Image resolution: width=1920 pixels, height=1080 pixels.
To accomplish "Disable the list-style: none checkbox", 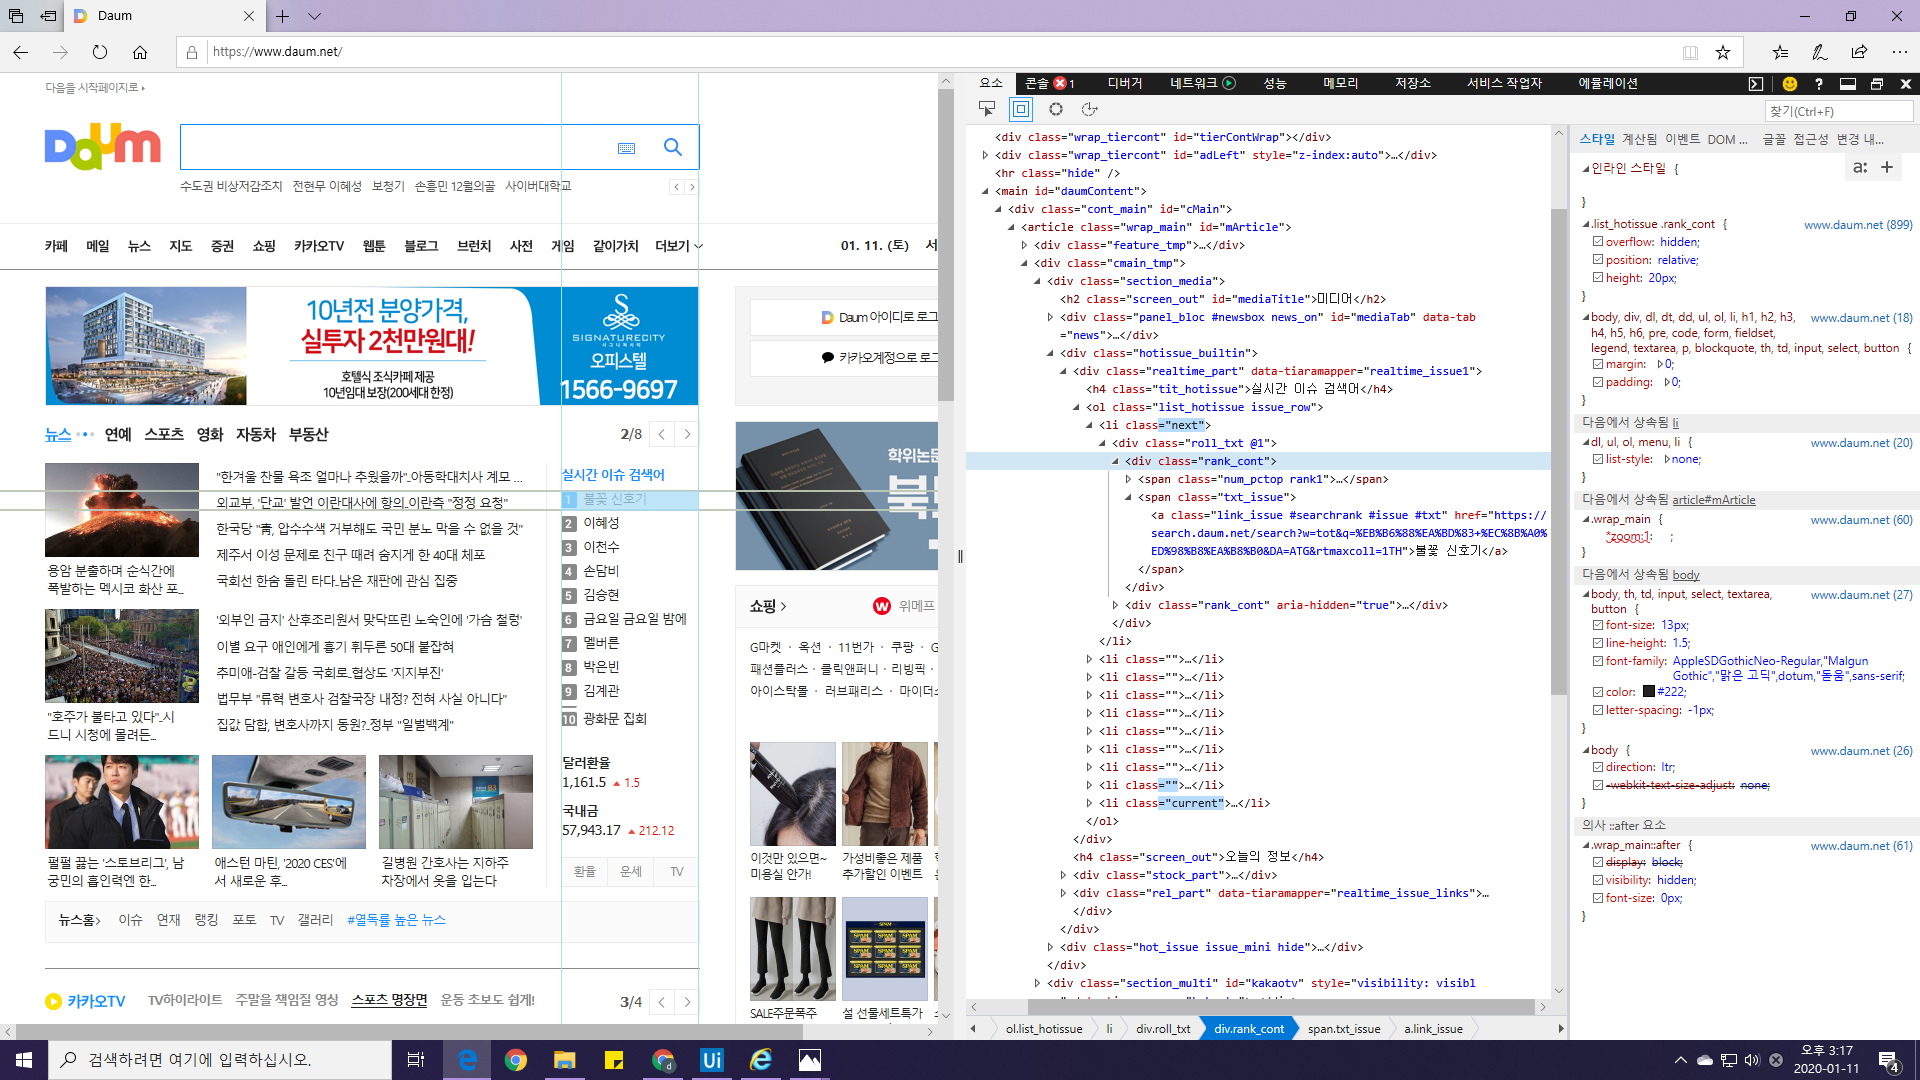I will click(x=1598, y=460).
